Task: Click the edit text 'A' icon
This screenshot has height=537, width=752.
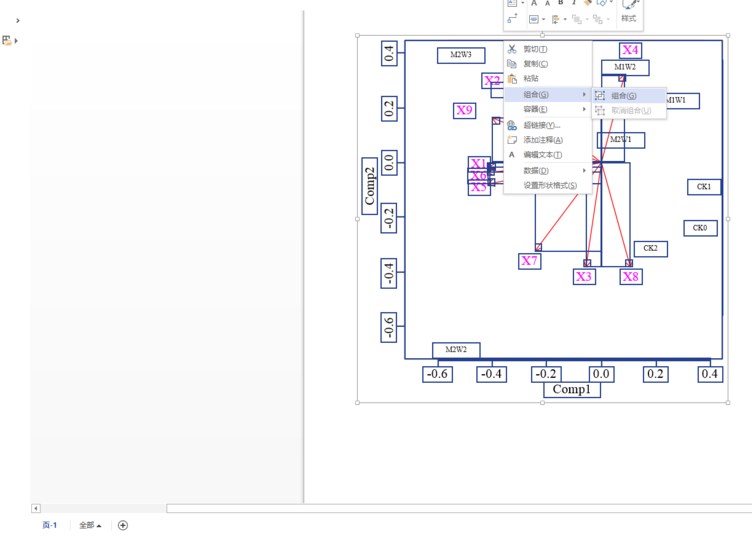Action: pos(512,155)
